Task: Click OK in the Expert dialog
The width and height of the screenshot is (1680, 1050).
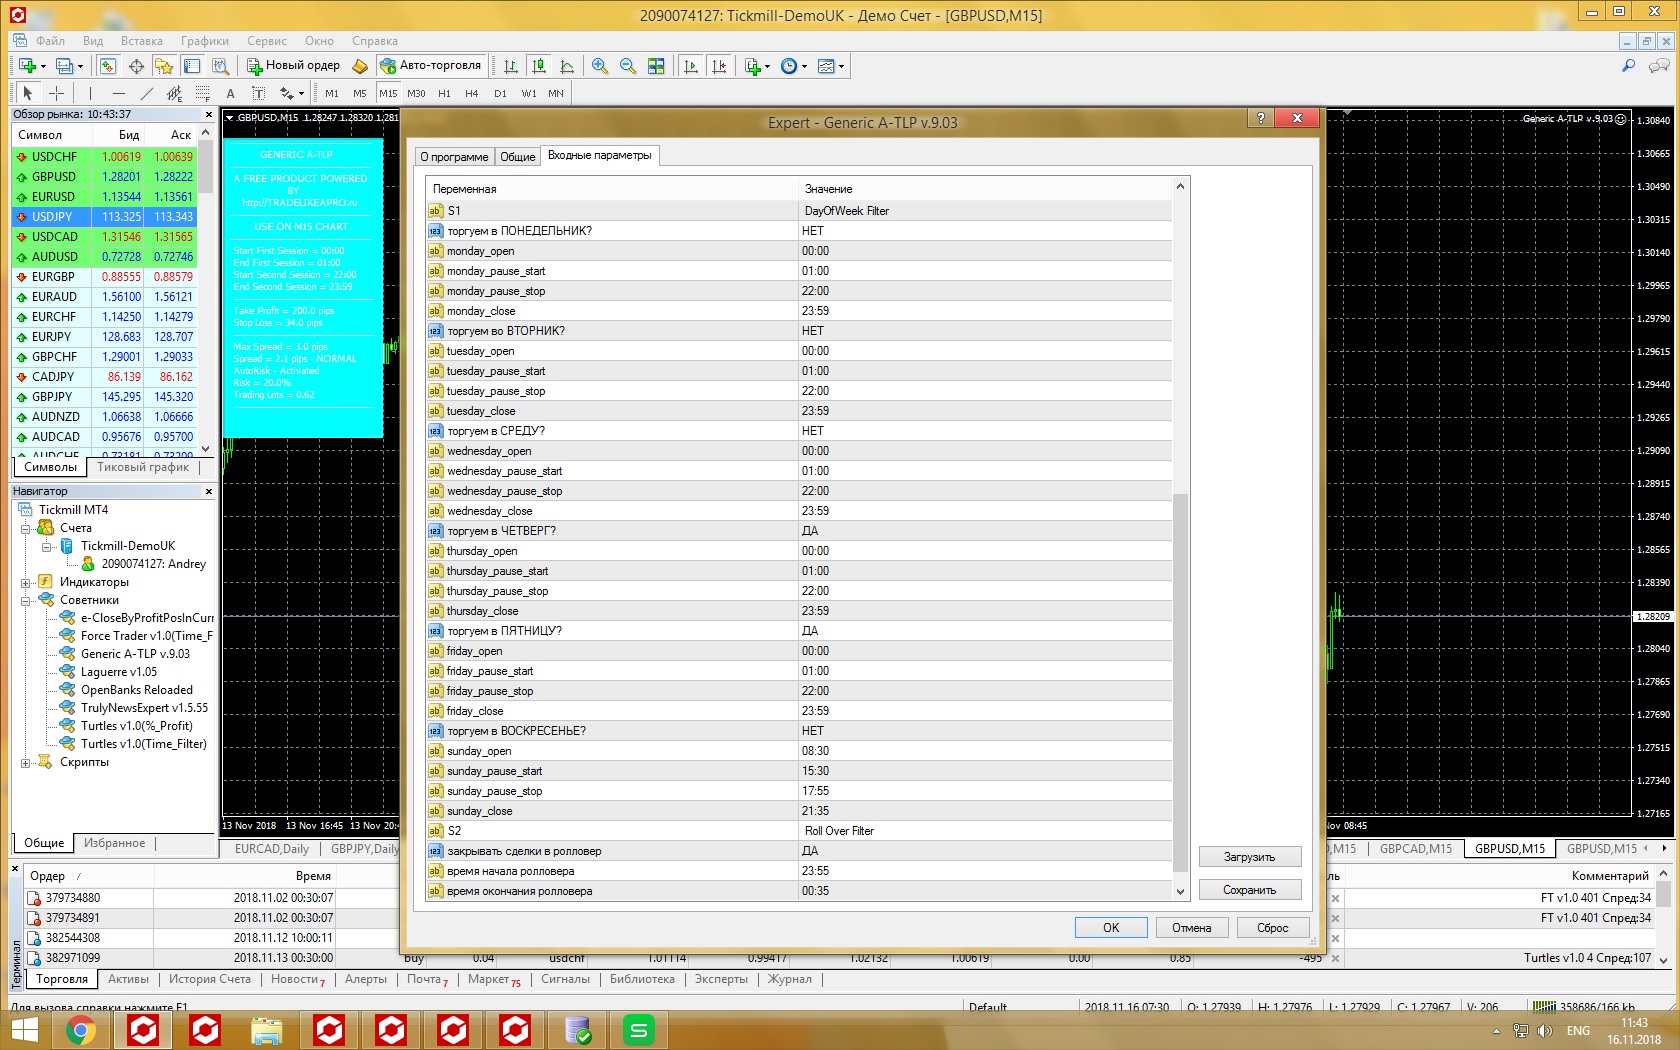Action: [x=1111, y=928]
